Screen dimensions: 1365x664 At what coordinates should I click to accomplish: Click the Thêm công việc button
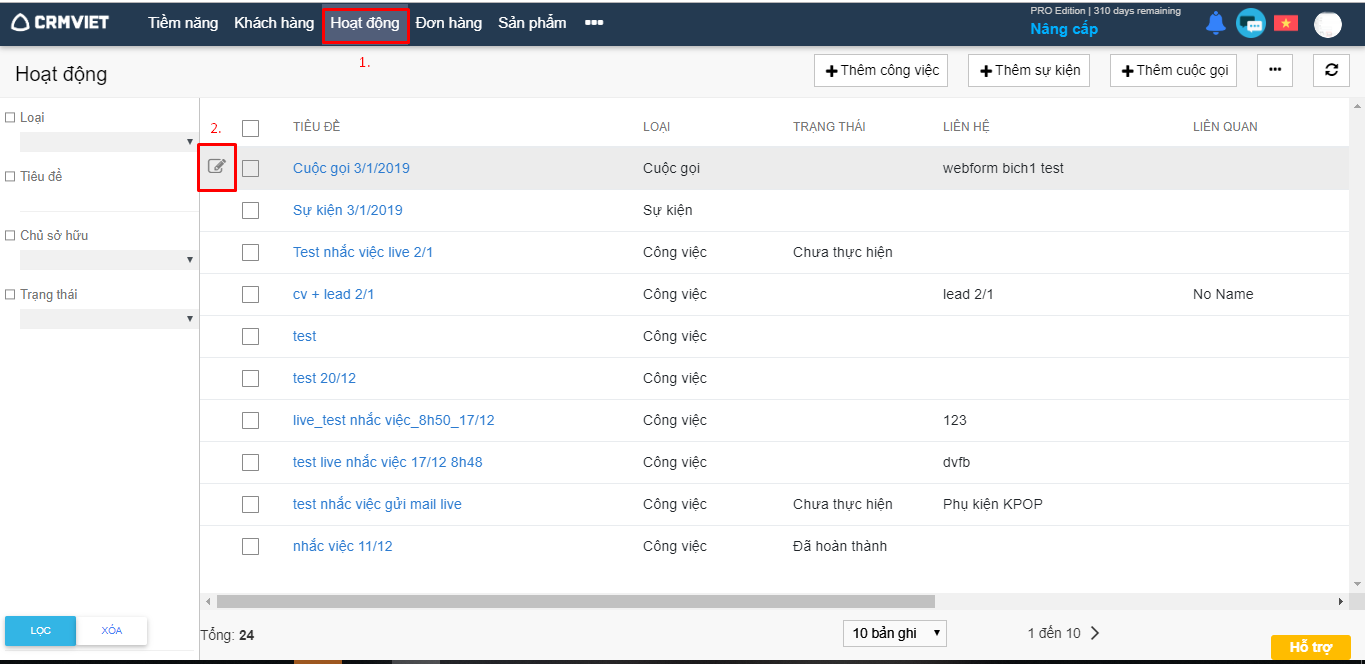click(x=882, y=70)
